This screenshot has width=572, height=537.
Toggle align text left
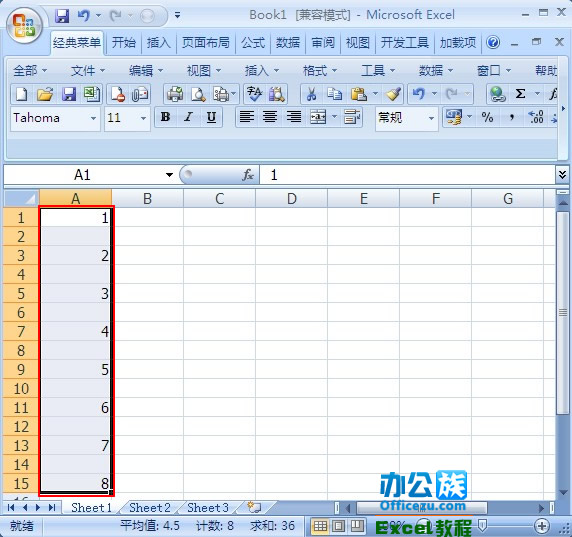click(x=247, y=117)
